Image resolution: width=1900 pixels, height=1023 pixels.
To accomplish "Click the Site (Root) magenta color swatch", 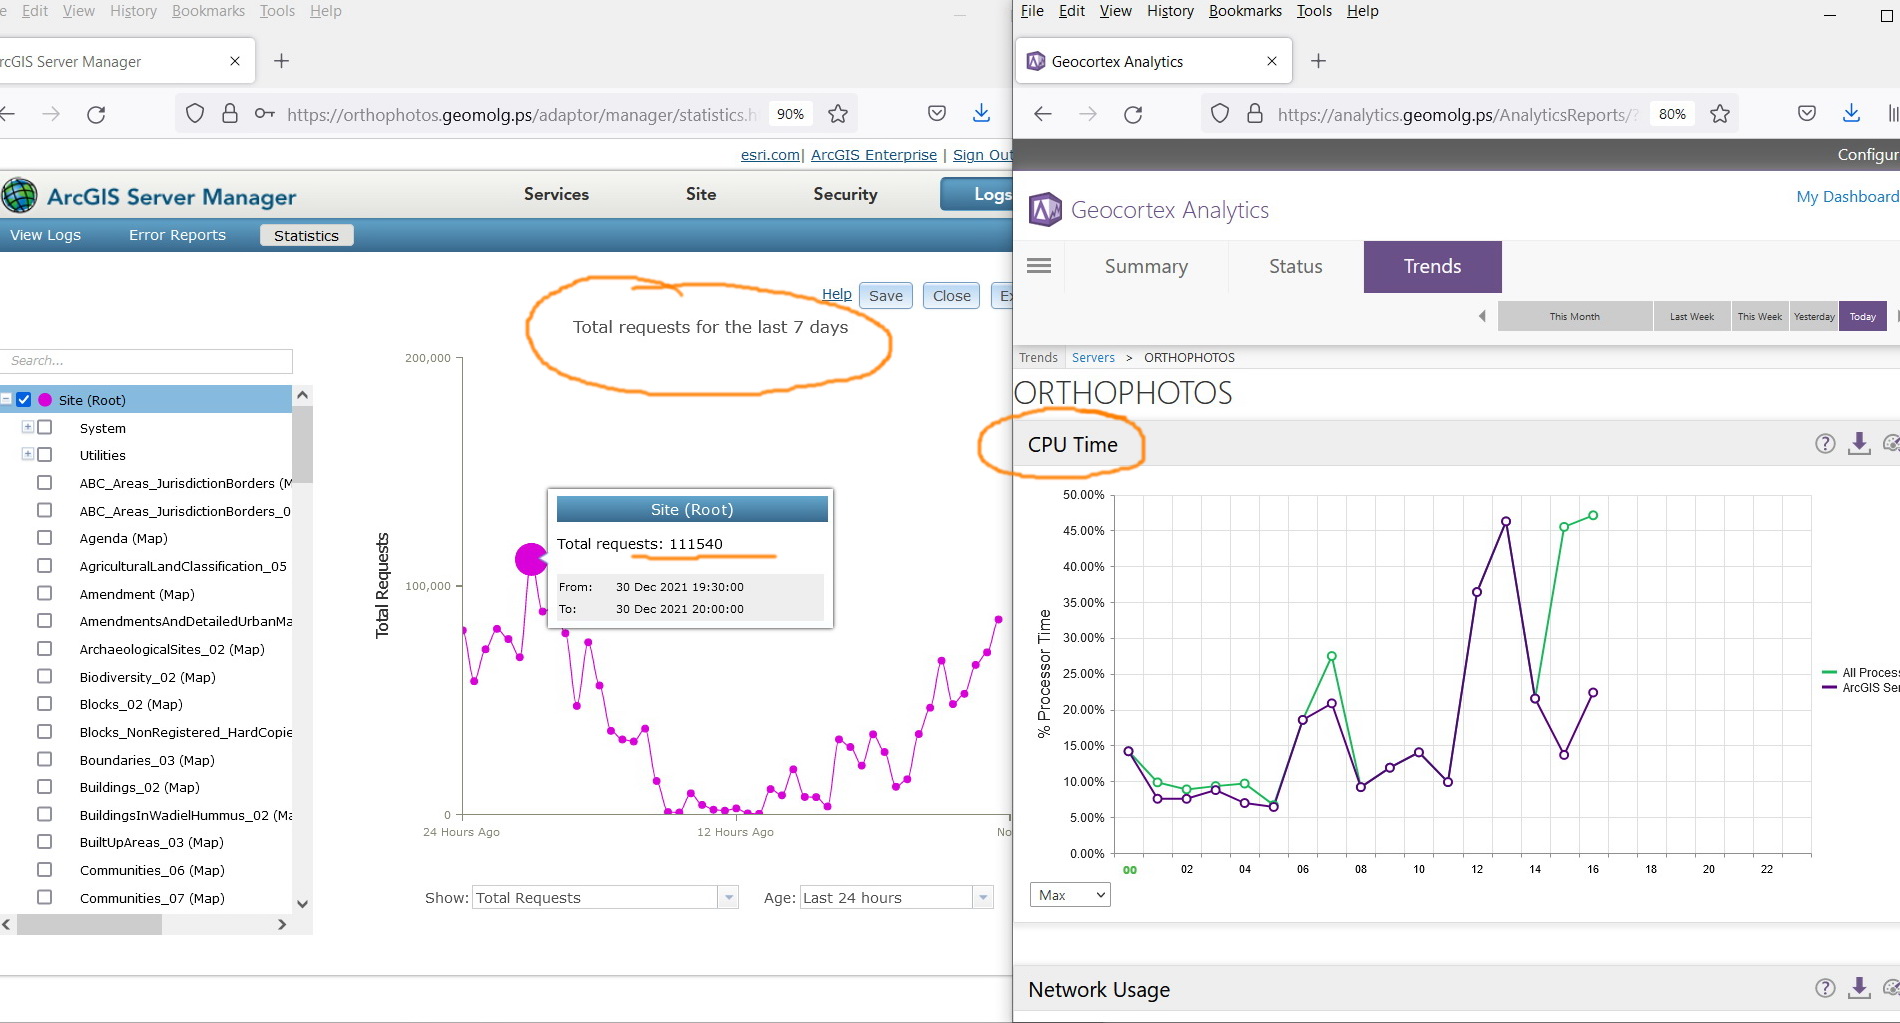I will [x=45, y=400].
